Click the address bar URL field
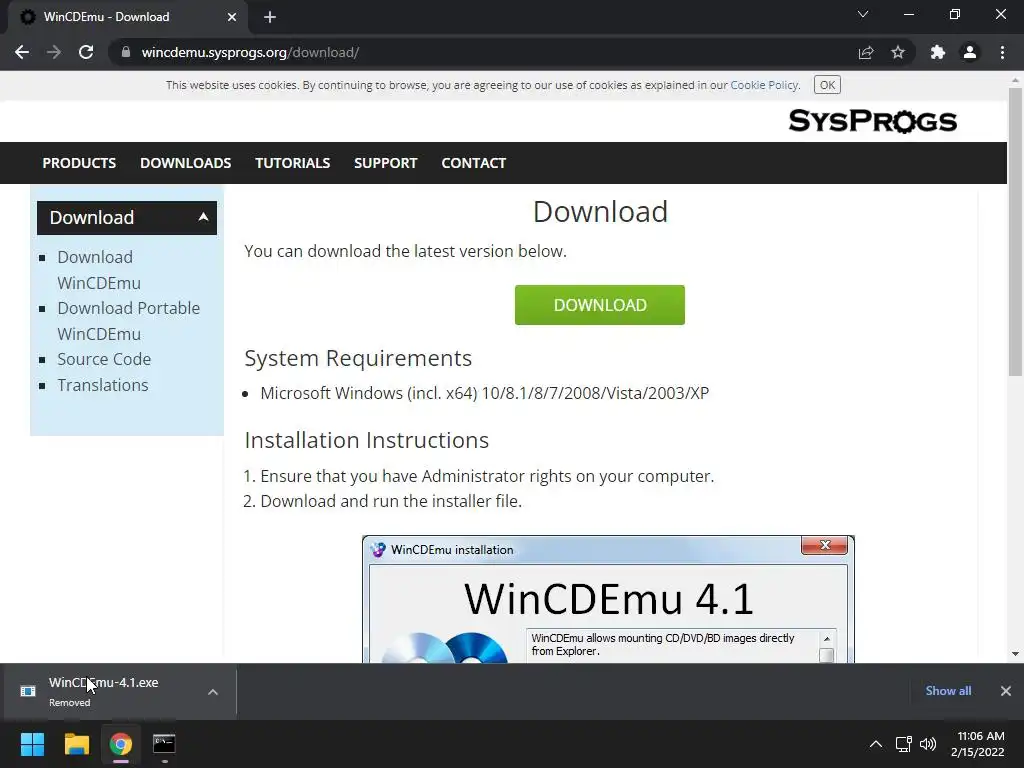 coord(483,52)
